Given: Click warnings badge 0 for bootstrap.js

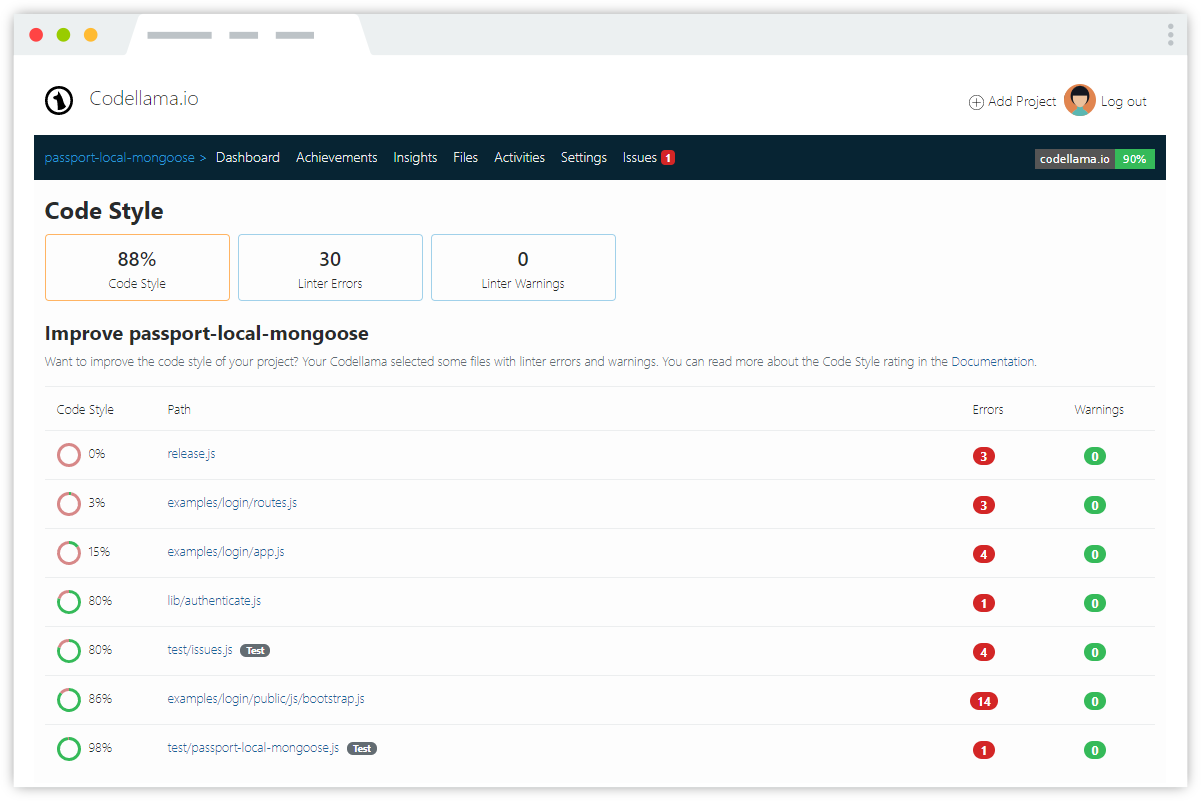Looking at the screenshot, I should 1095,701.
